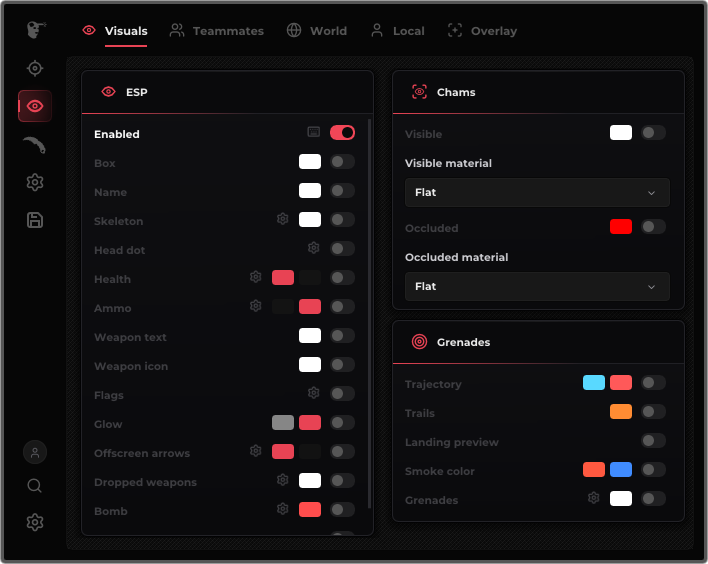Click the Occluded material label
This screenshot has height=564, width=708.
point(456,257)
